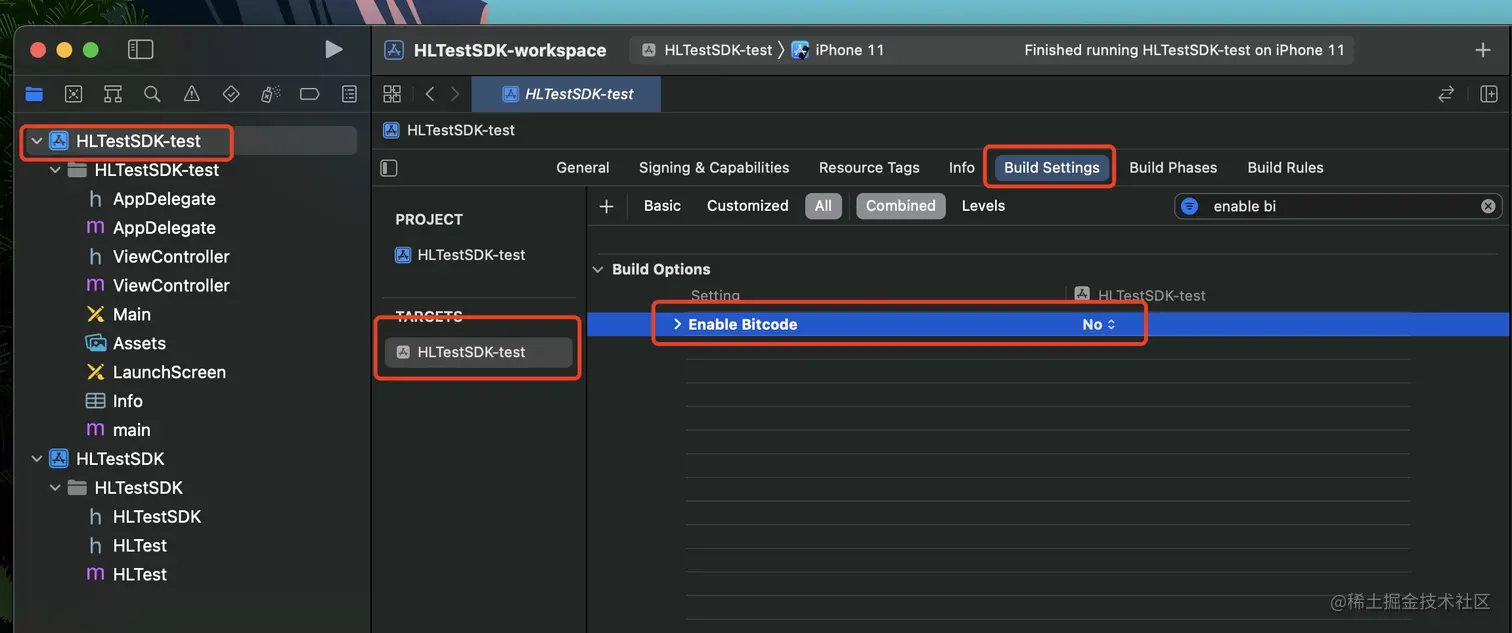Viewport: 1512px width, 633px height.
Task: Select the Build Settings tab
Action: point(1052,168)
